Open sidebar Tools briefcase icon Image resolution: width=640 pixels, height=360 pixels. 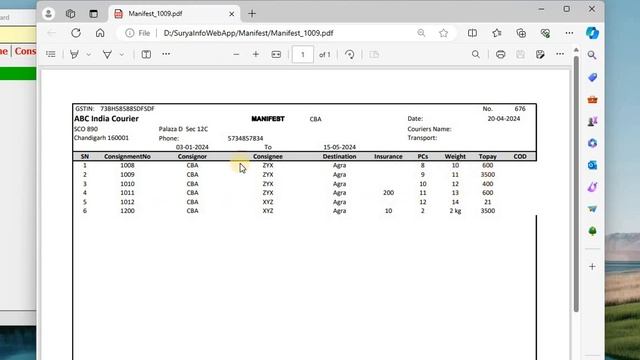592,100
